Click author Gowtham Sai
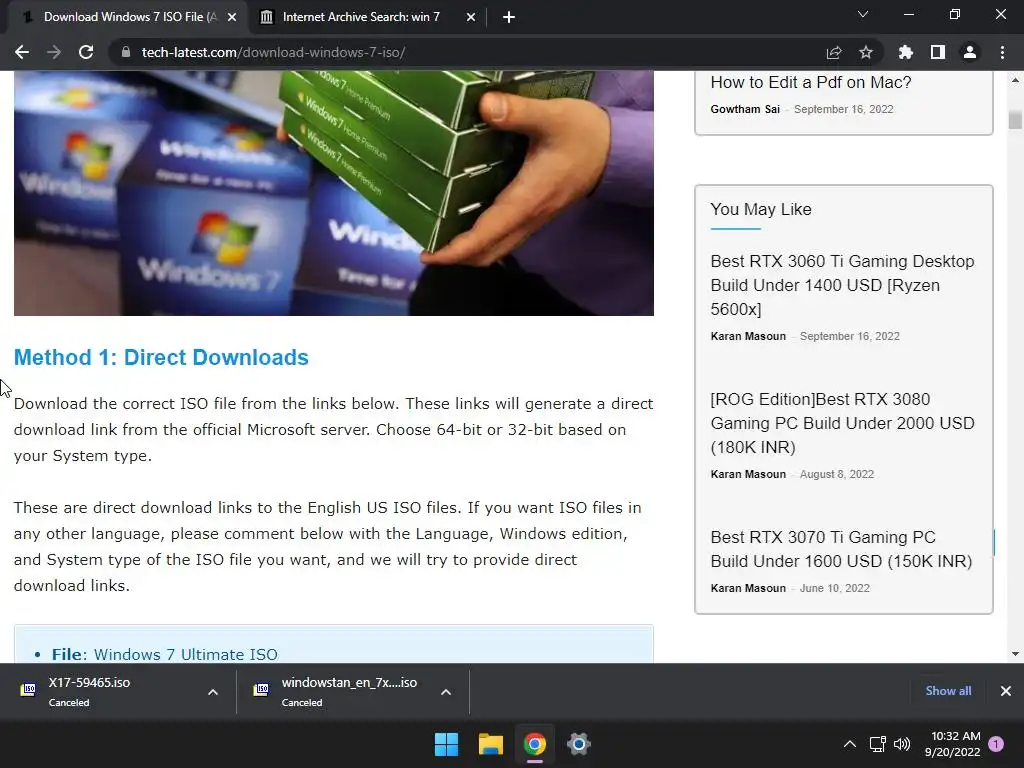This screenshot has height=768, width=1024. click(x=745, y=109)
